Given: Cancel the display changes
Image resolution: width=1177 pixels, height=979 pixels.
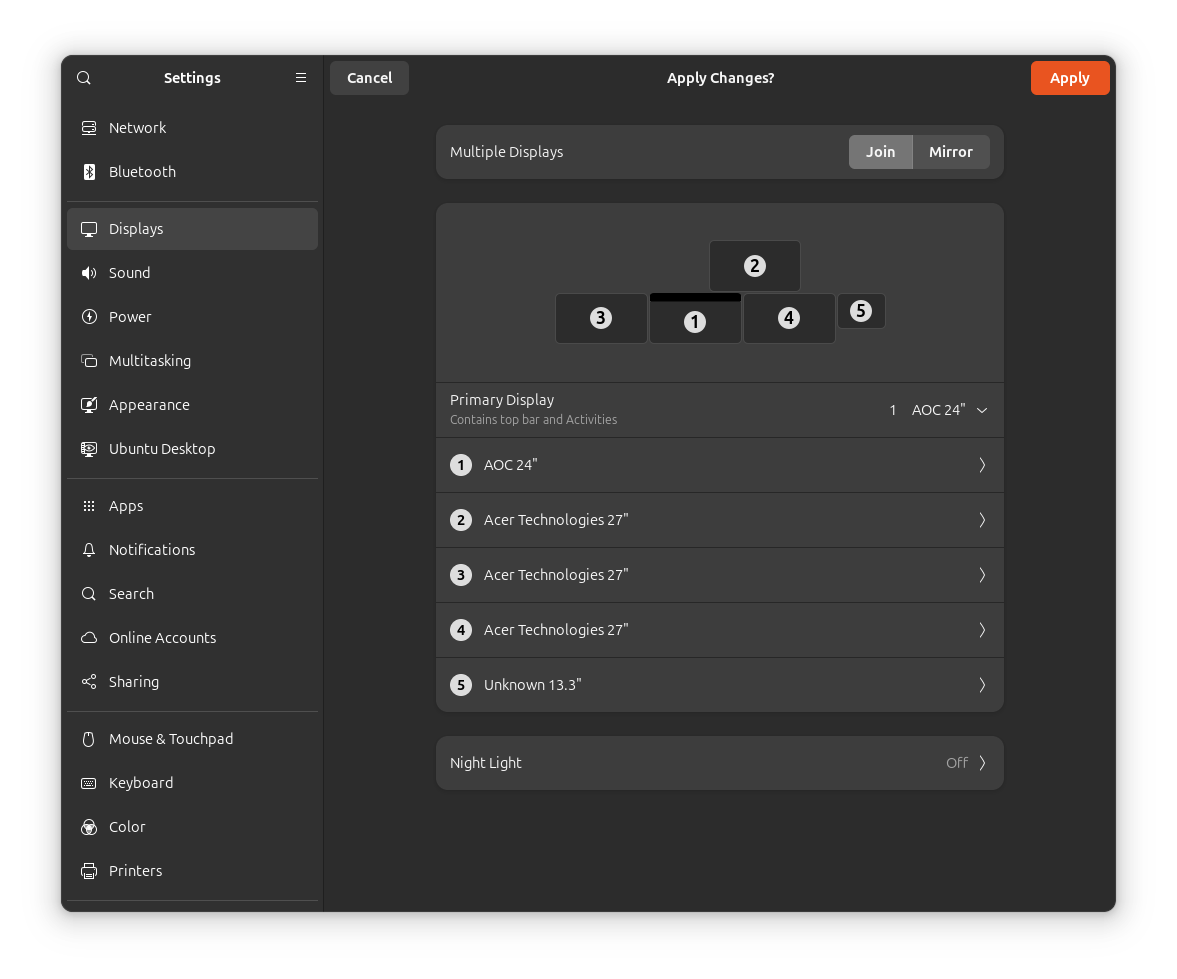Looking at the screenshot, I should click(x=369, y=78).
